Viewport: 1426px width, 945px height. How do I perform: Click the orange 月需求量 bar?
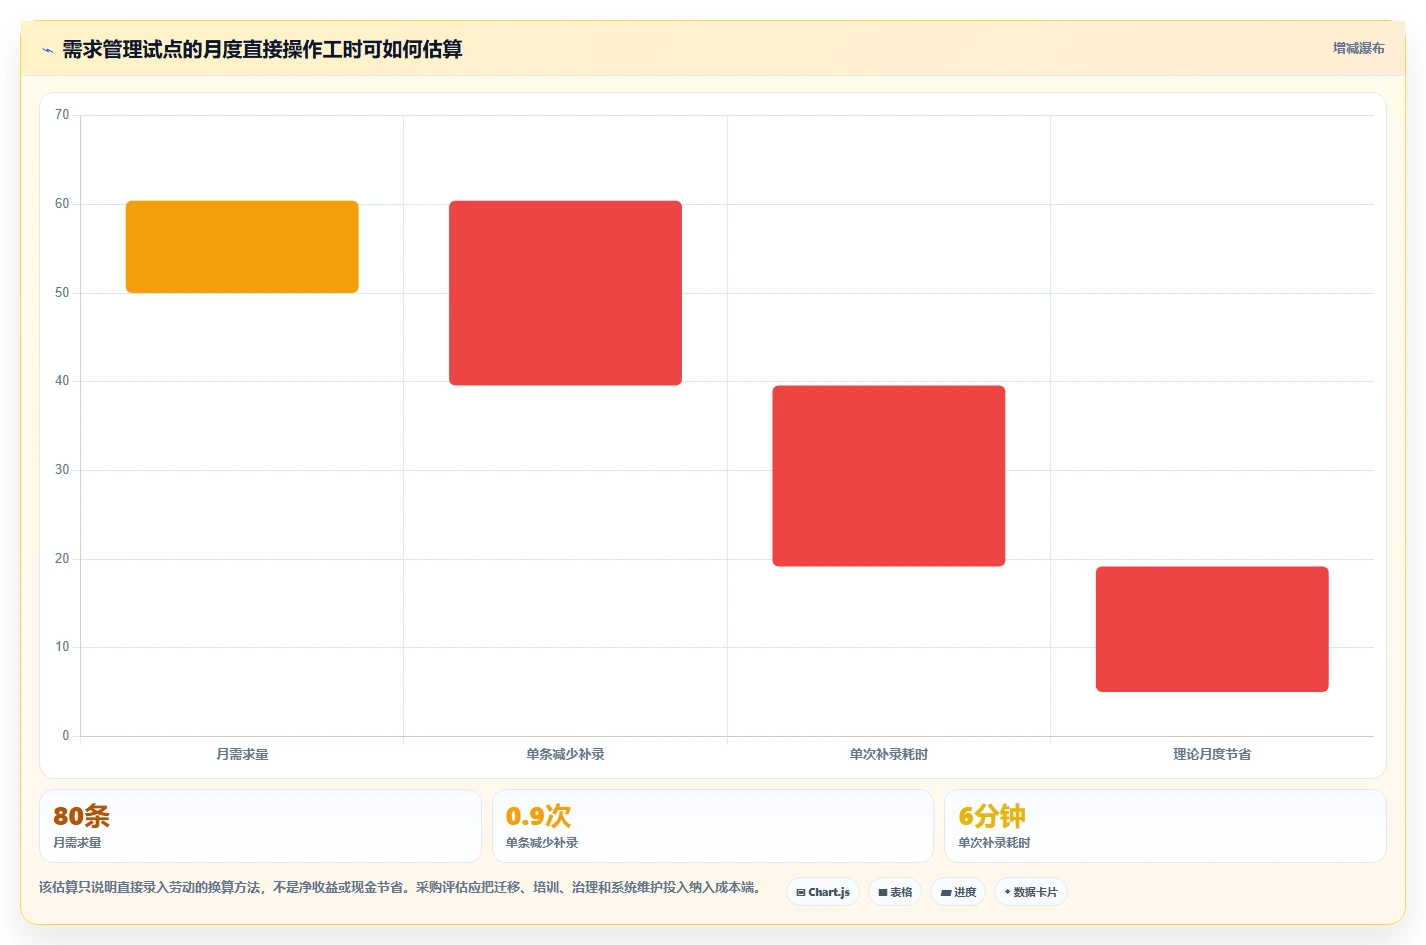(x=242, y=247)
